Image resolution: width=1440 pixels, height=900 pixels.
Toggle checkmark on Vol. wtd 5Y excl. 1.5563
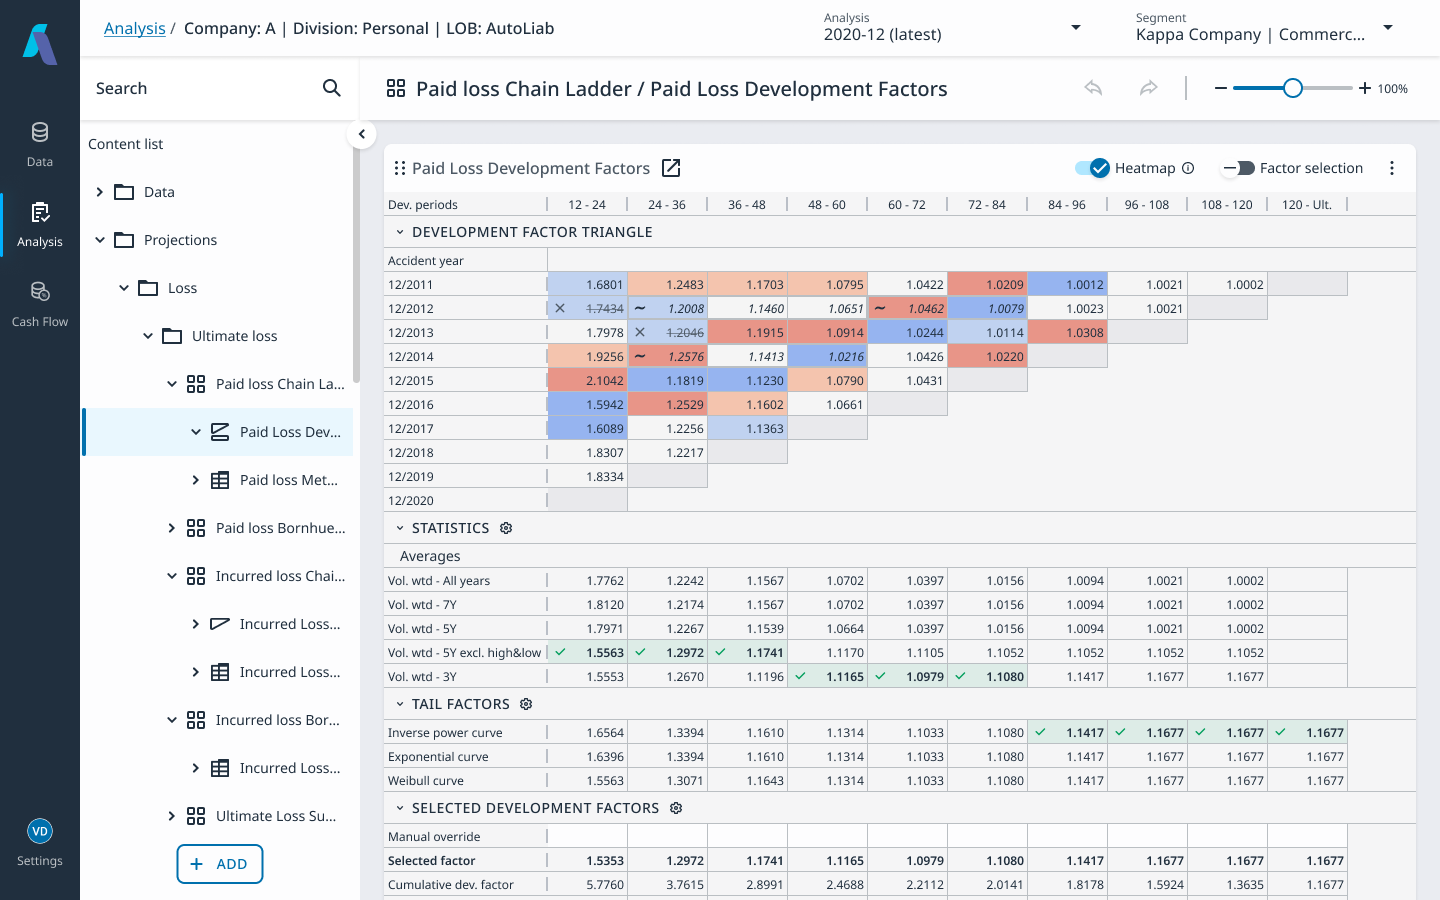(x=561, y=652)
